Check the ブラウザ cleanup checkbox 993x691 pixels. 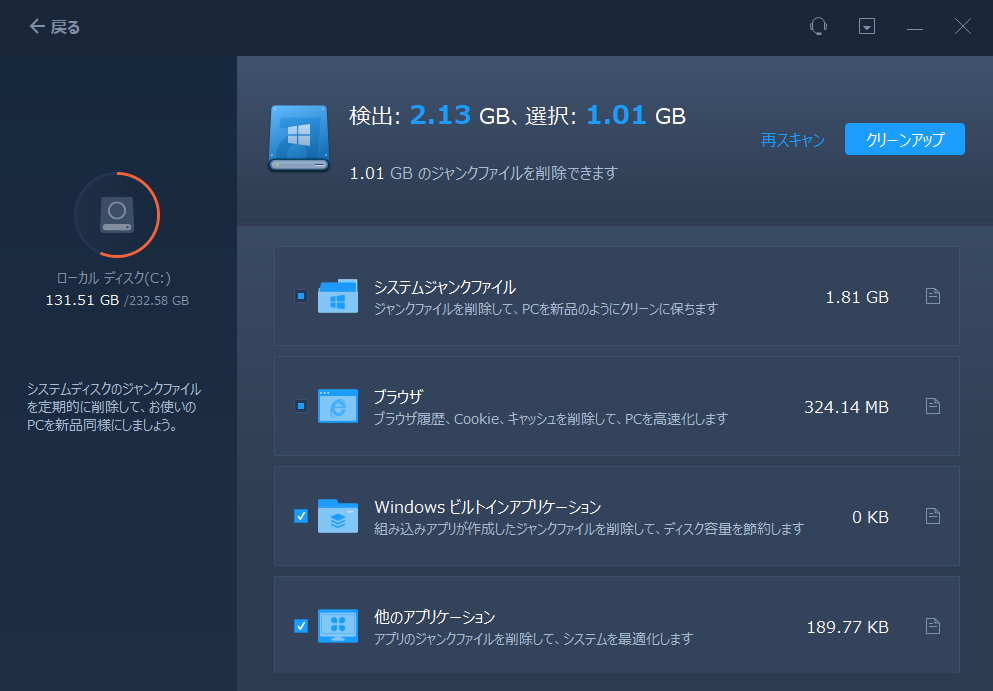point(301,406)
